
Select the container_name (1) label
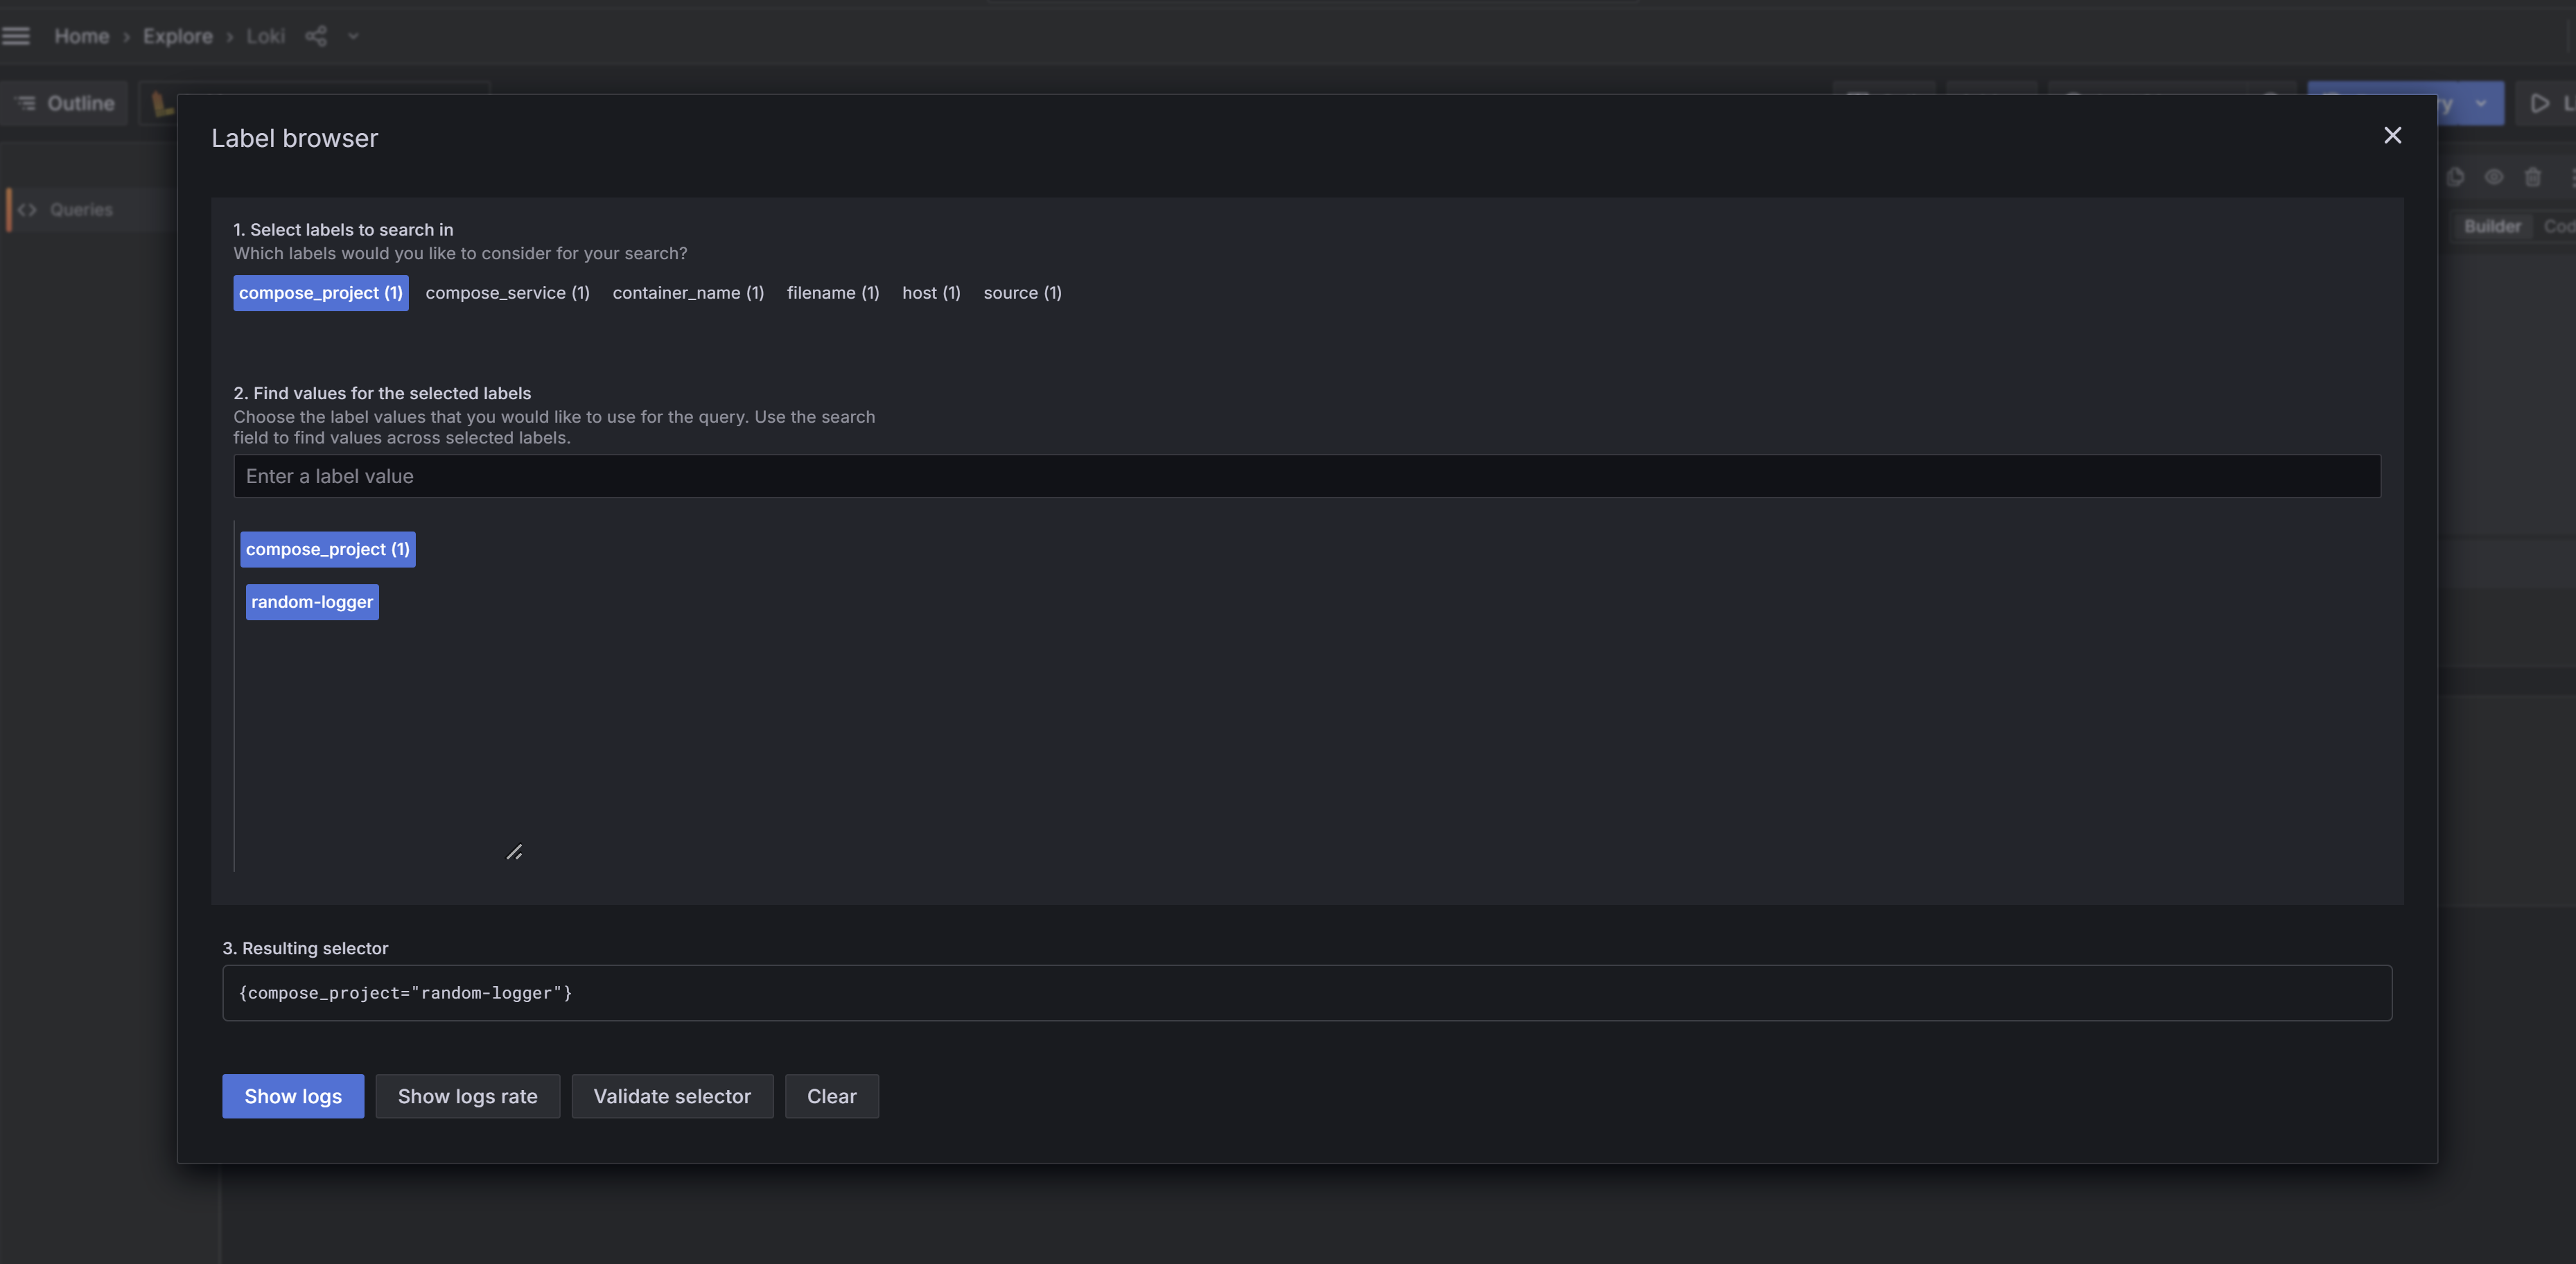(x=688, y=293)
